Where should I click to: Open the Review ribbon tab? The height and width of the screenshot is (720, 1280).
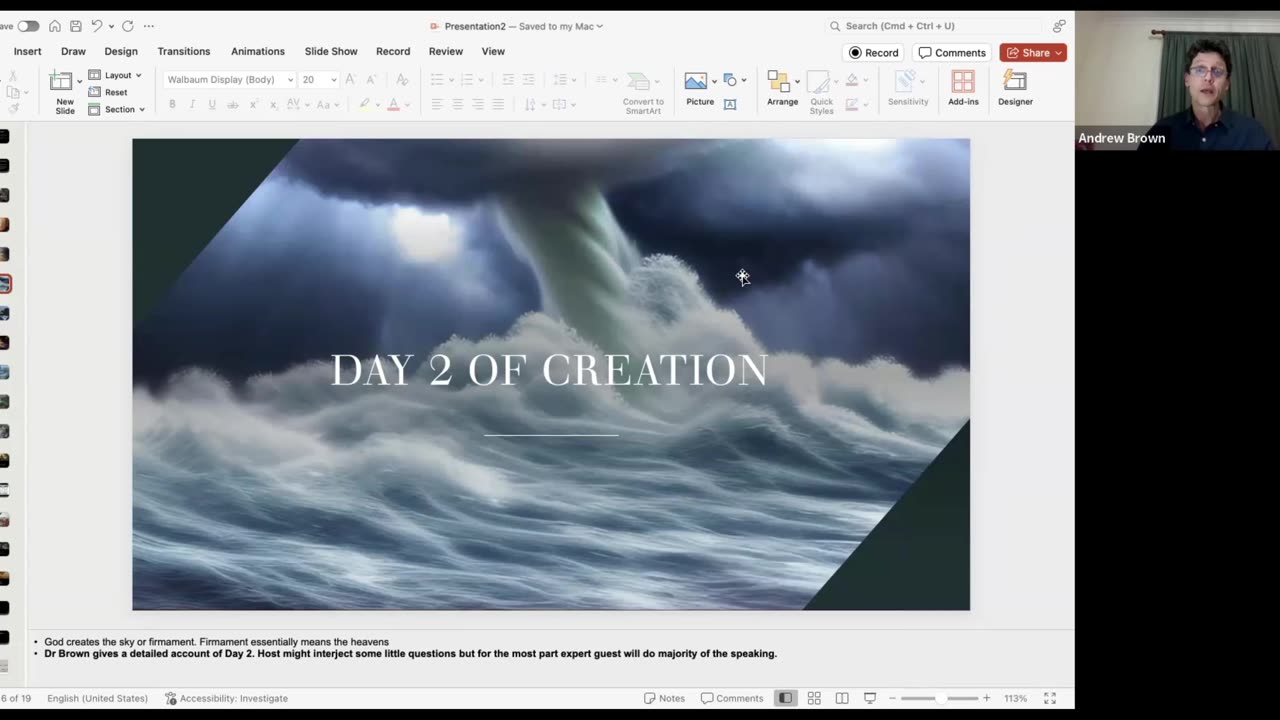click(x=446, y=51)
